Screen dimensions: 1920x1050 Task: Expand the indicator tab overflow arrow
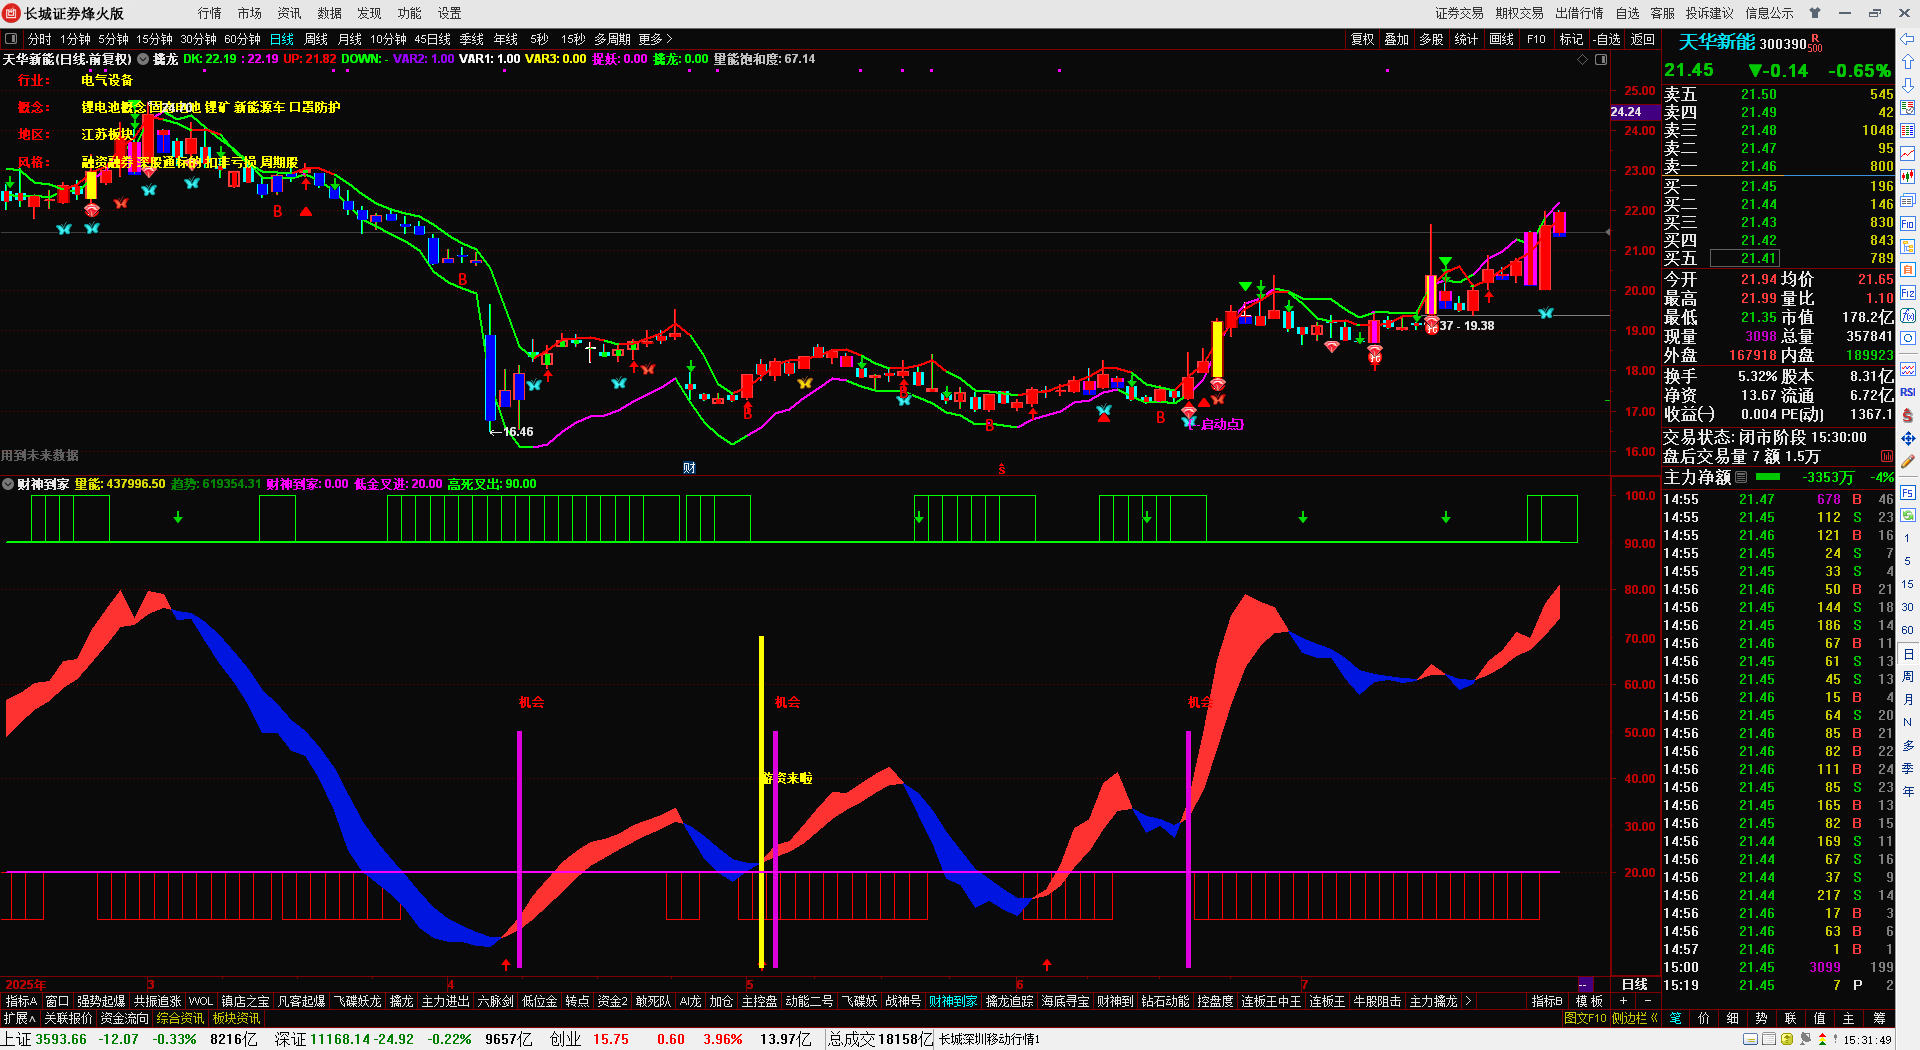click(x=1468, y=1001)
